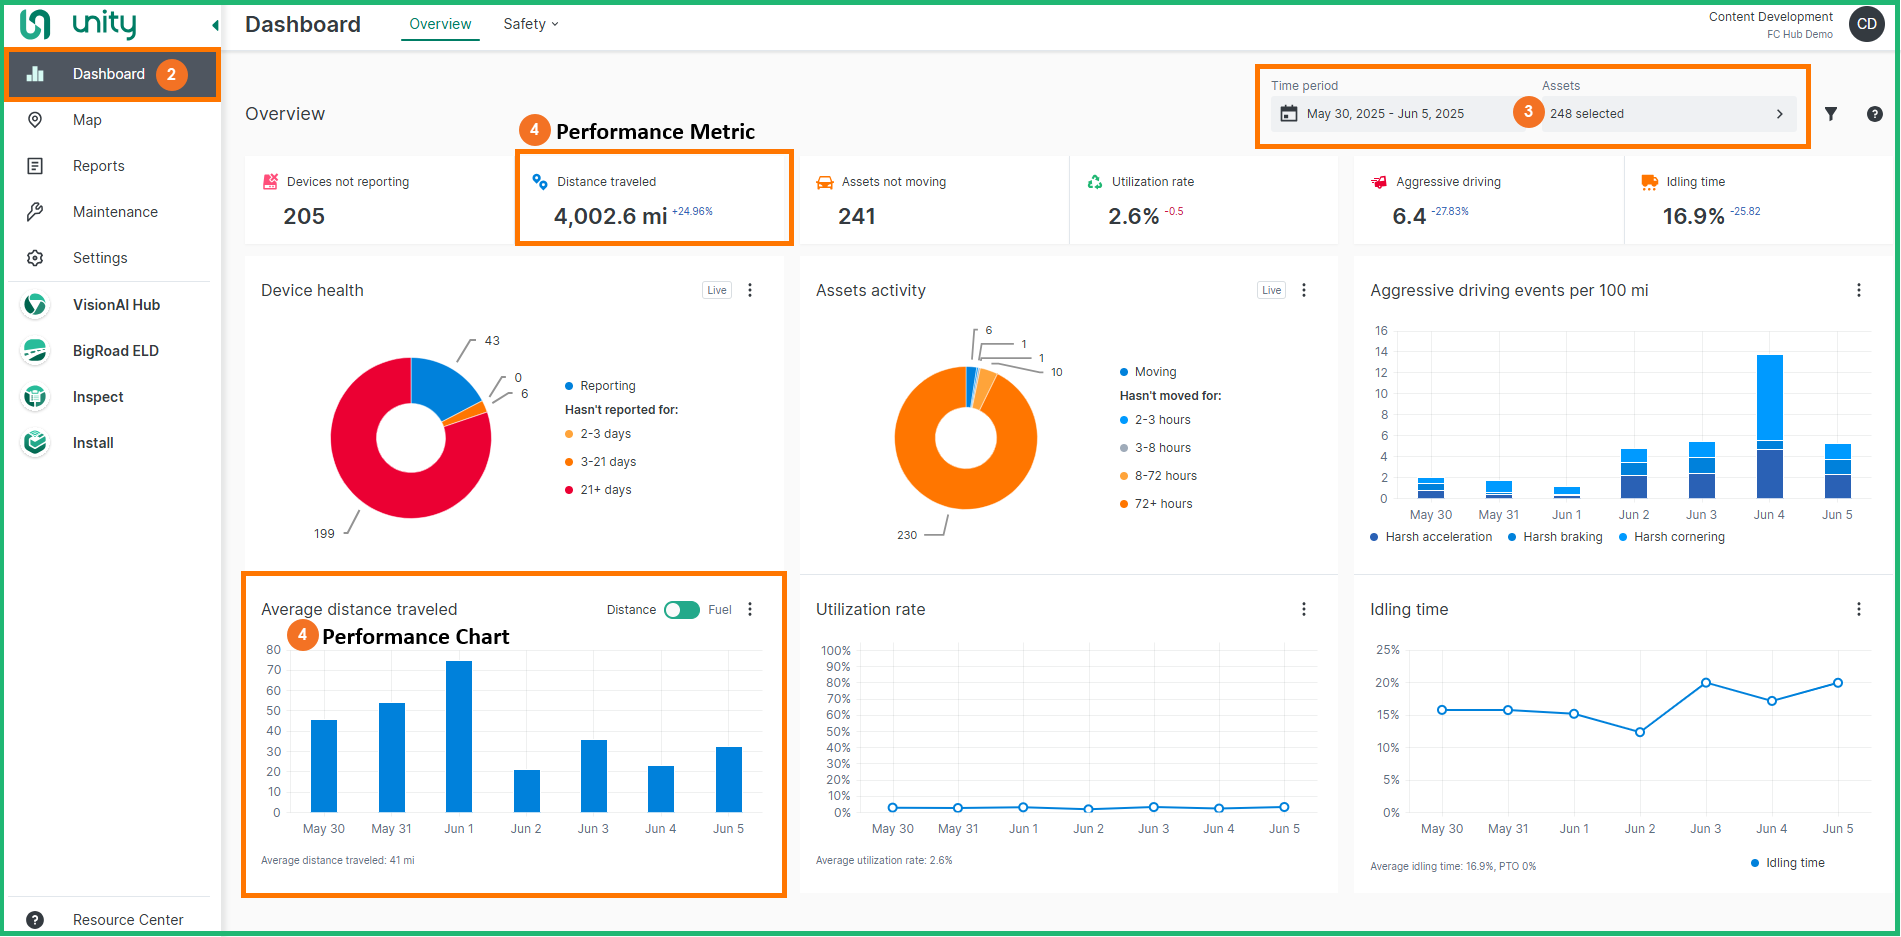Open the Inspect app in sidebar
This screenshot has height=937, width=1901.
coord(98,397)
